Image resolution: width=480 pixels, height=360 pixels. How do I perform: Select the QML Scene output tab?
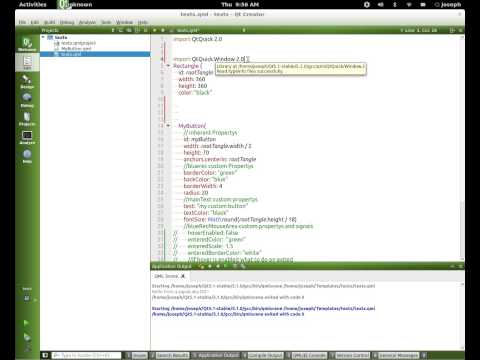click(169, 276)
